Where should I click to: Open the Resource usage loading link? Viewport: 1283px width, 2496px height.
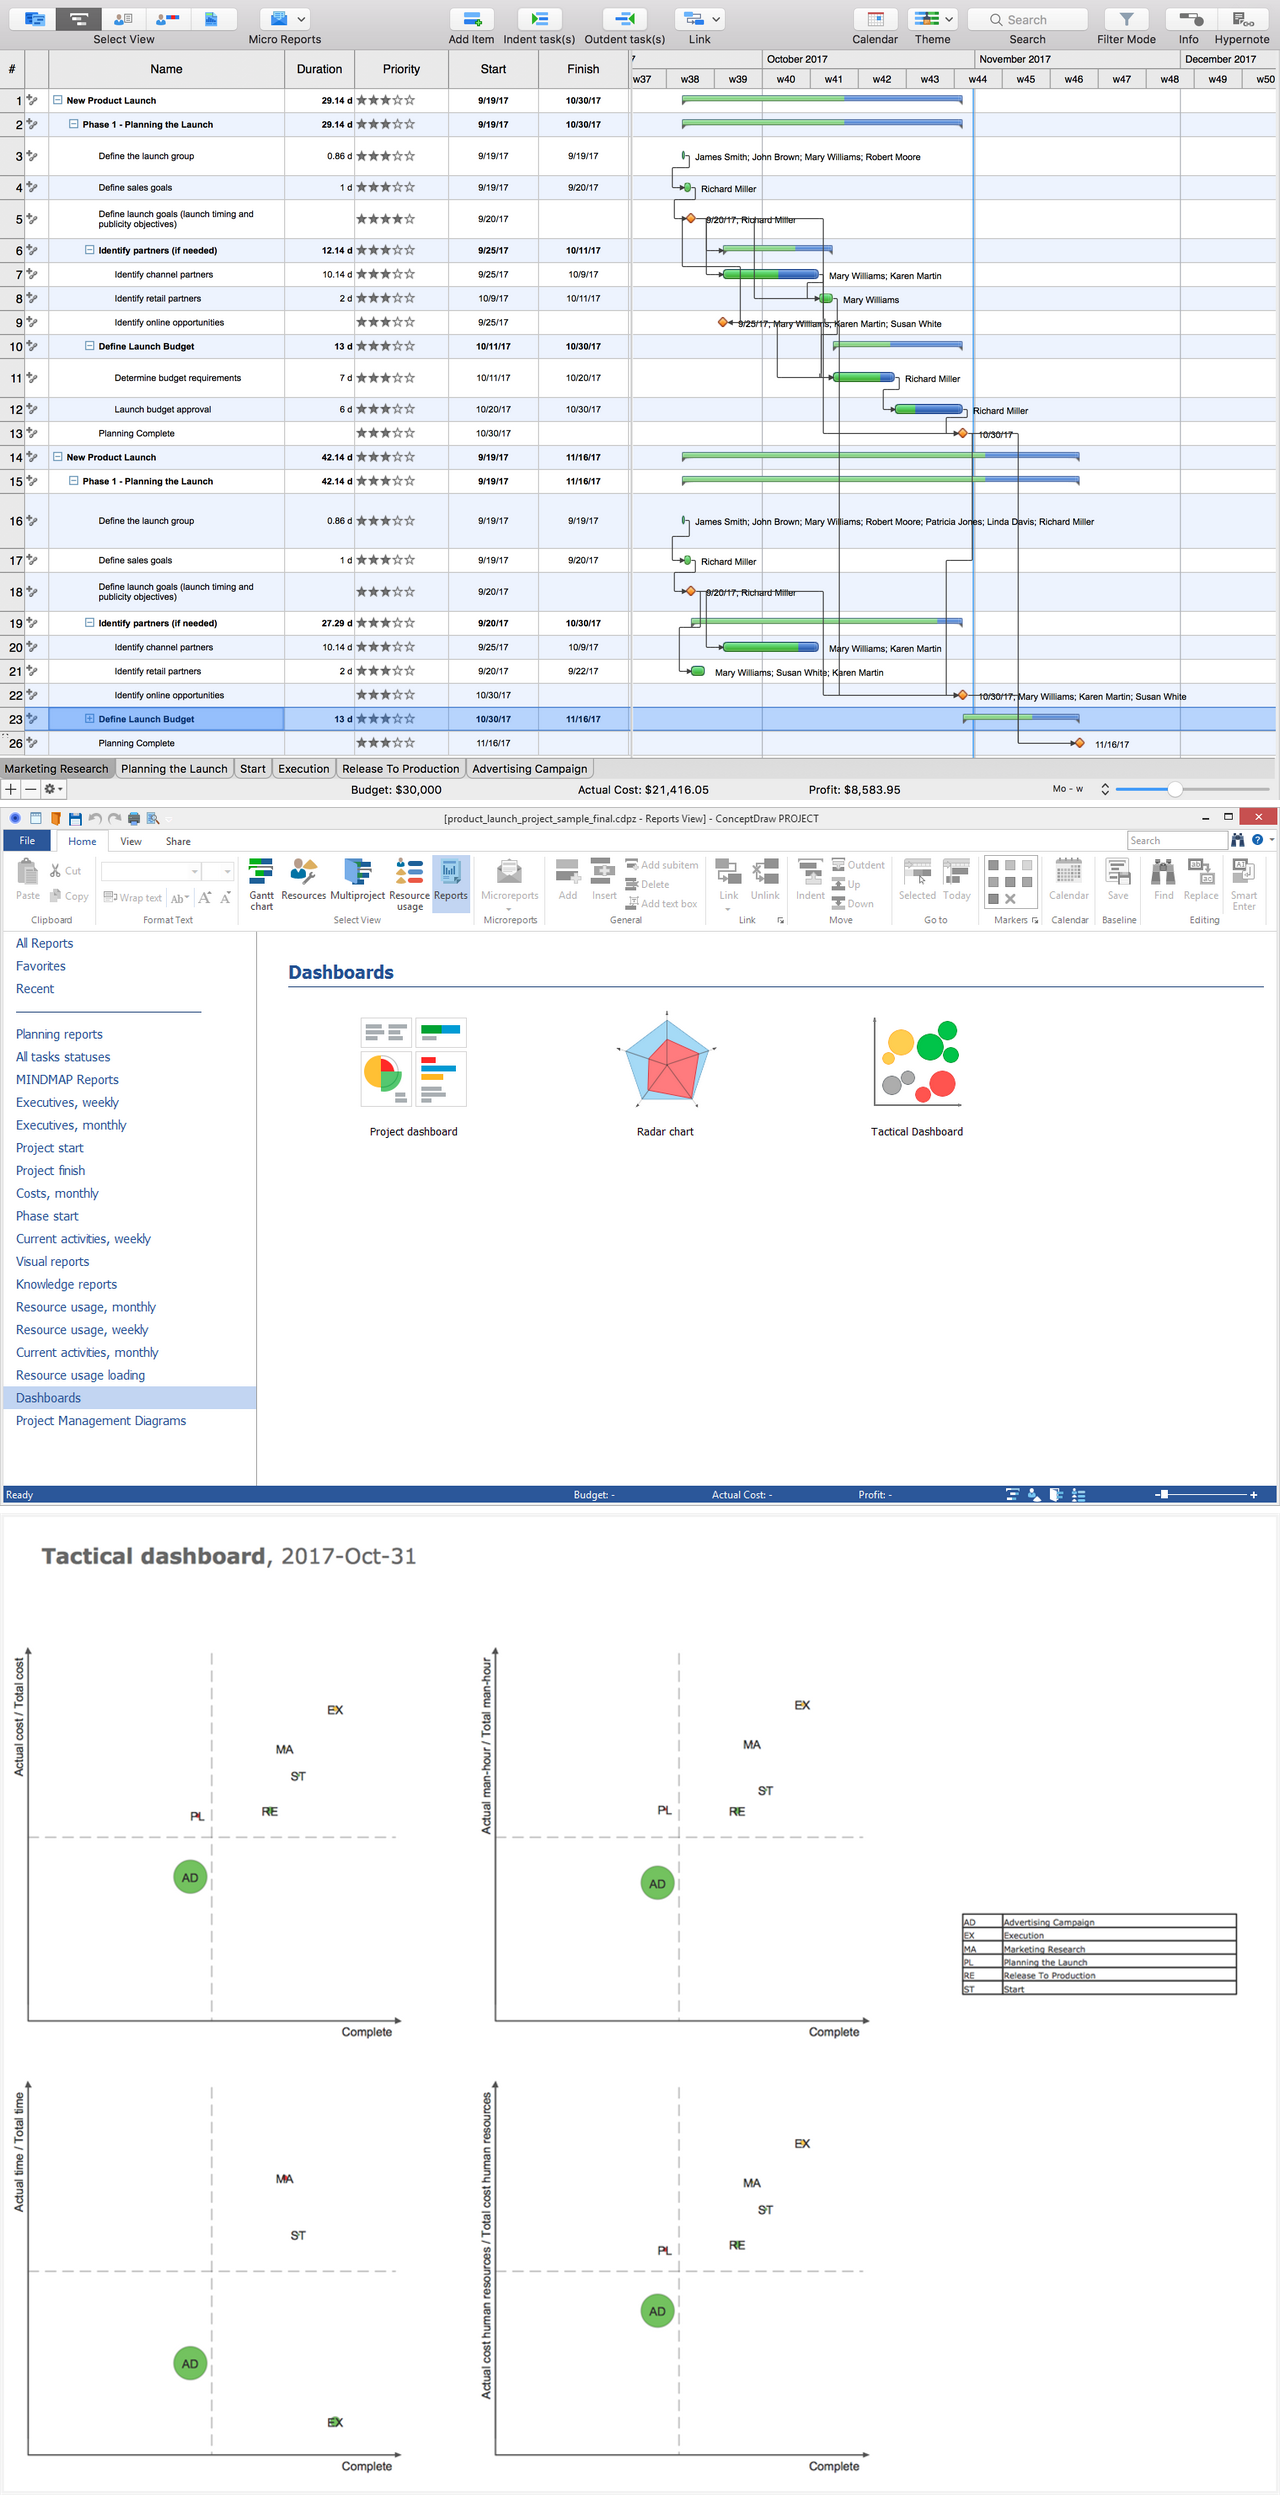pyautogui.click(x=81, y=1378)
